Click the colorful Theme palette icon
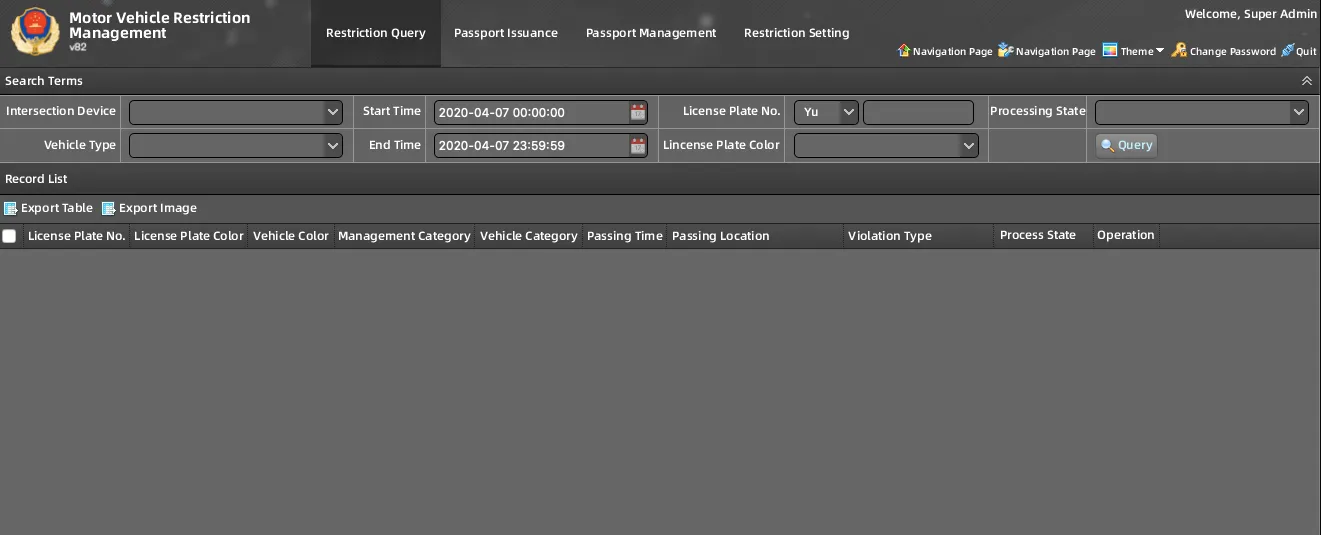Screen dimensions: 1321x535 [1110, 50]
